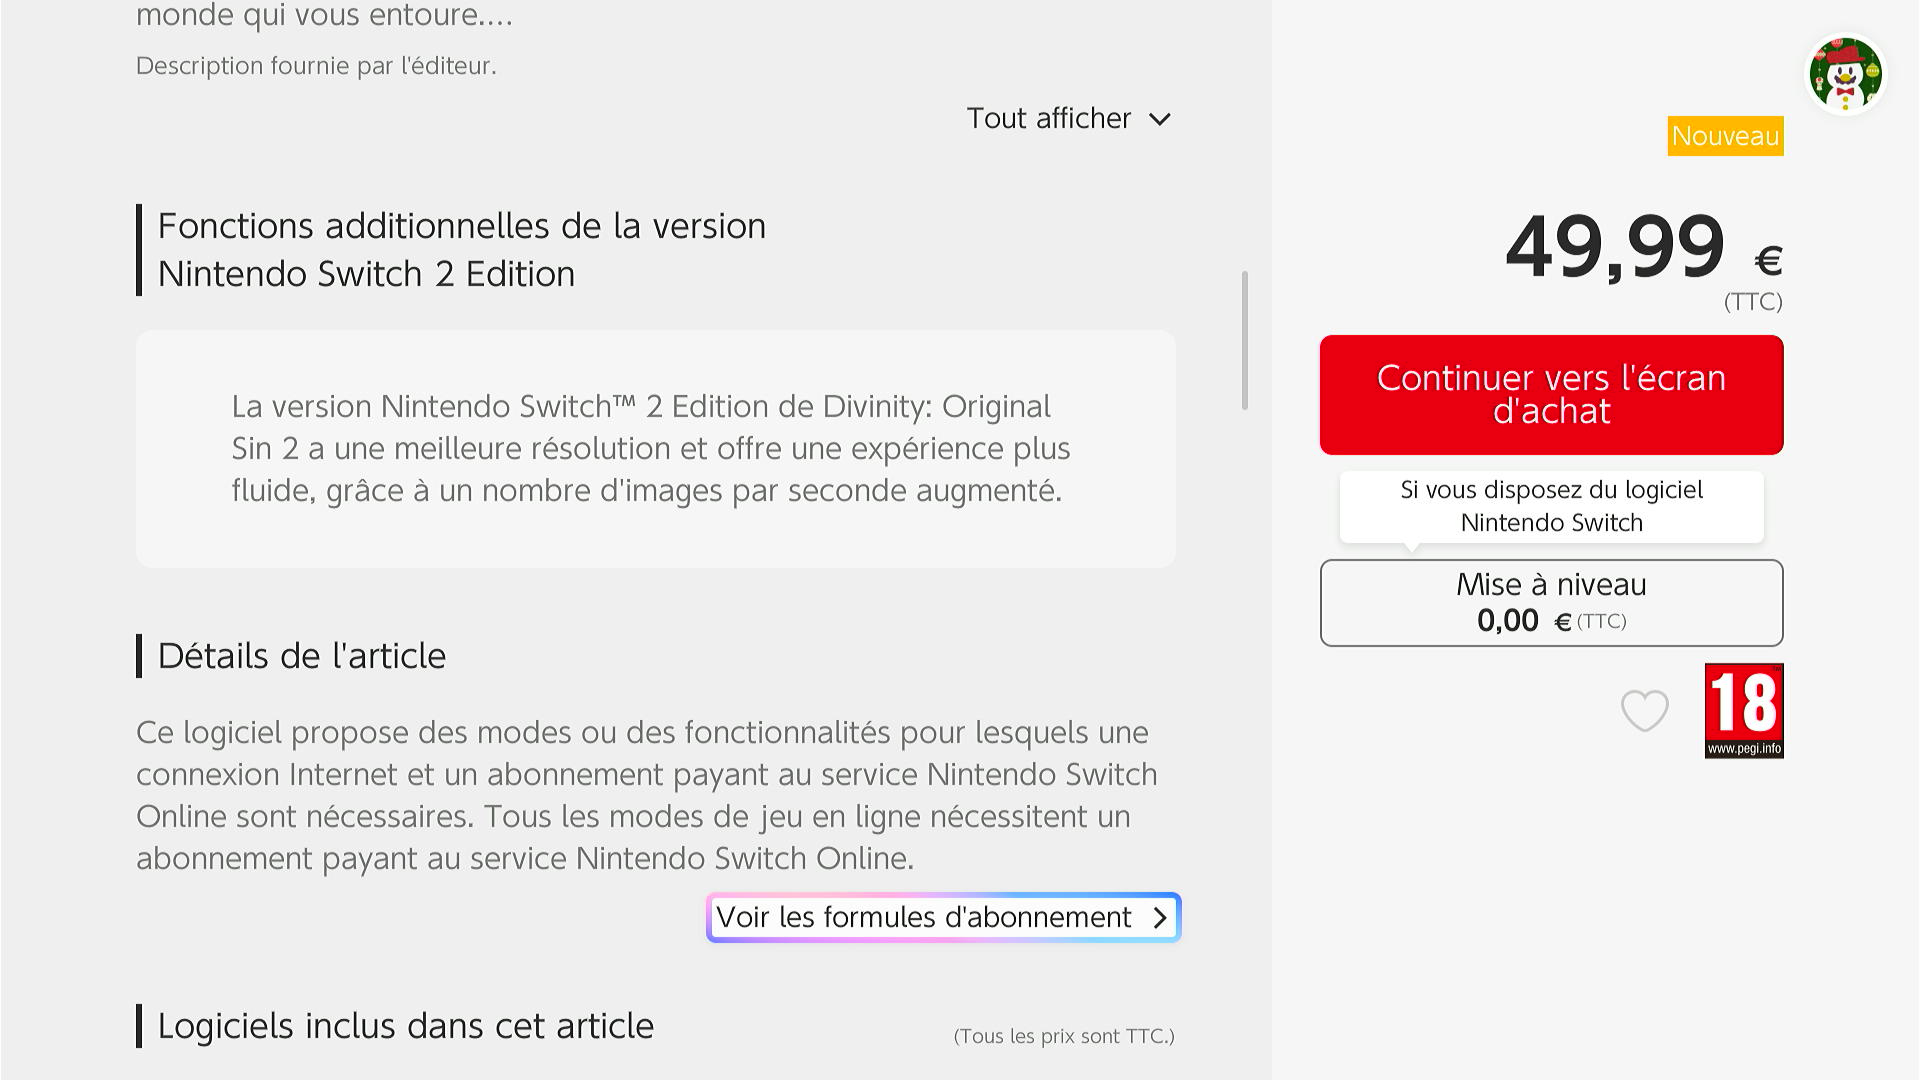Open the snowman user profile avatar
Viewport: 1920px width, 1080px height.
point(1845,74)
